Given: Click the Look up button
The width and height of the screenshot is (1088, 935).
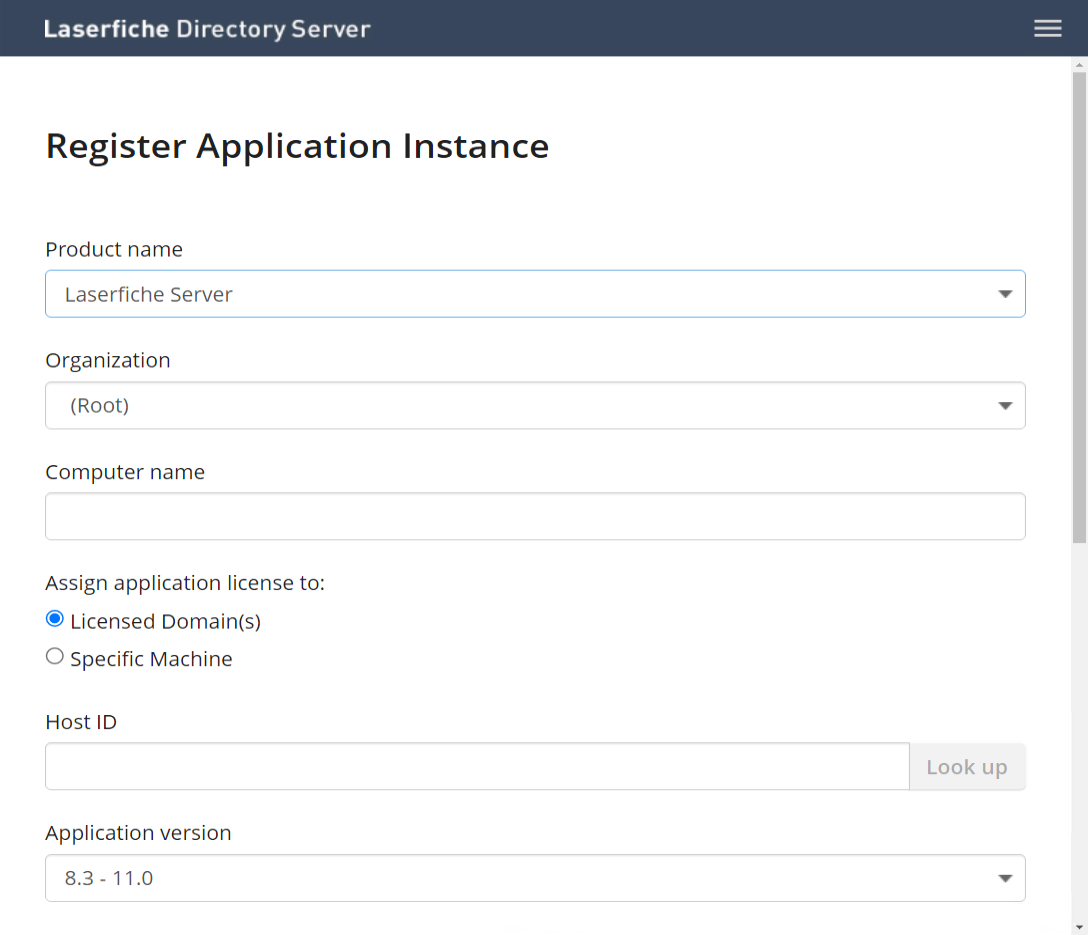Looking at the screenshot, I should [x=967, y=766].
